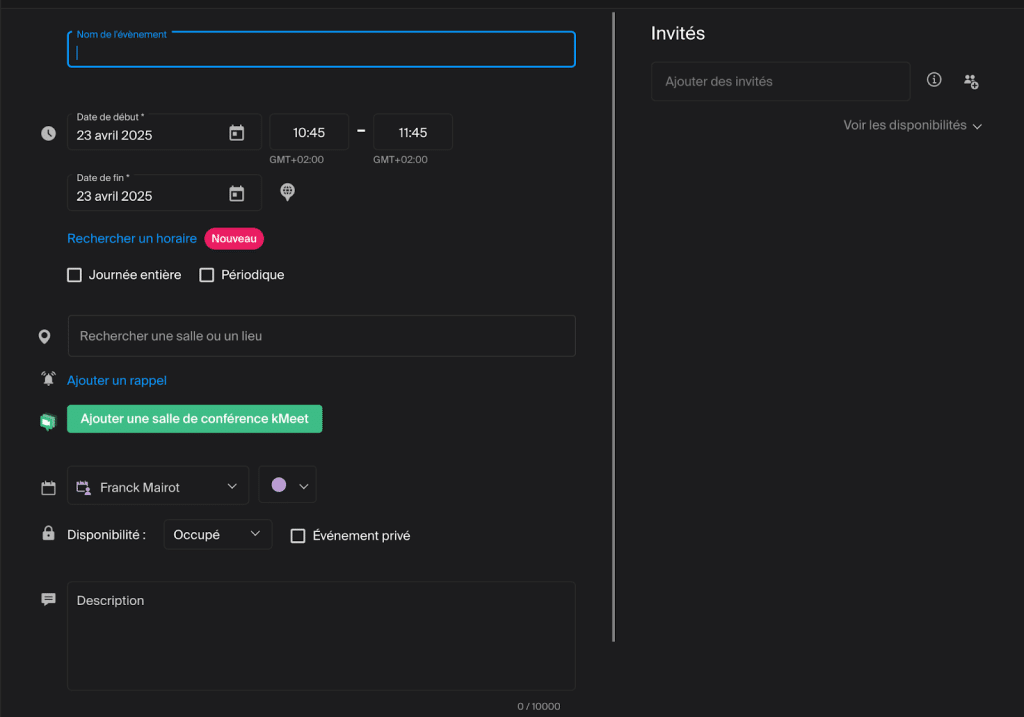Screen dimensions: 1024x717
Task: Open the Franck Mairot calendar dropdown
Action: (158, 487)
